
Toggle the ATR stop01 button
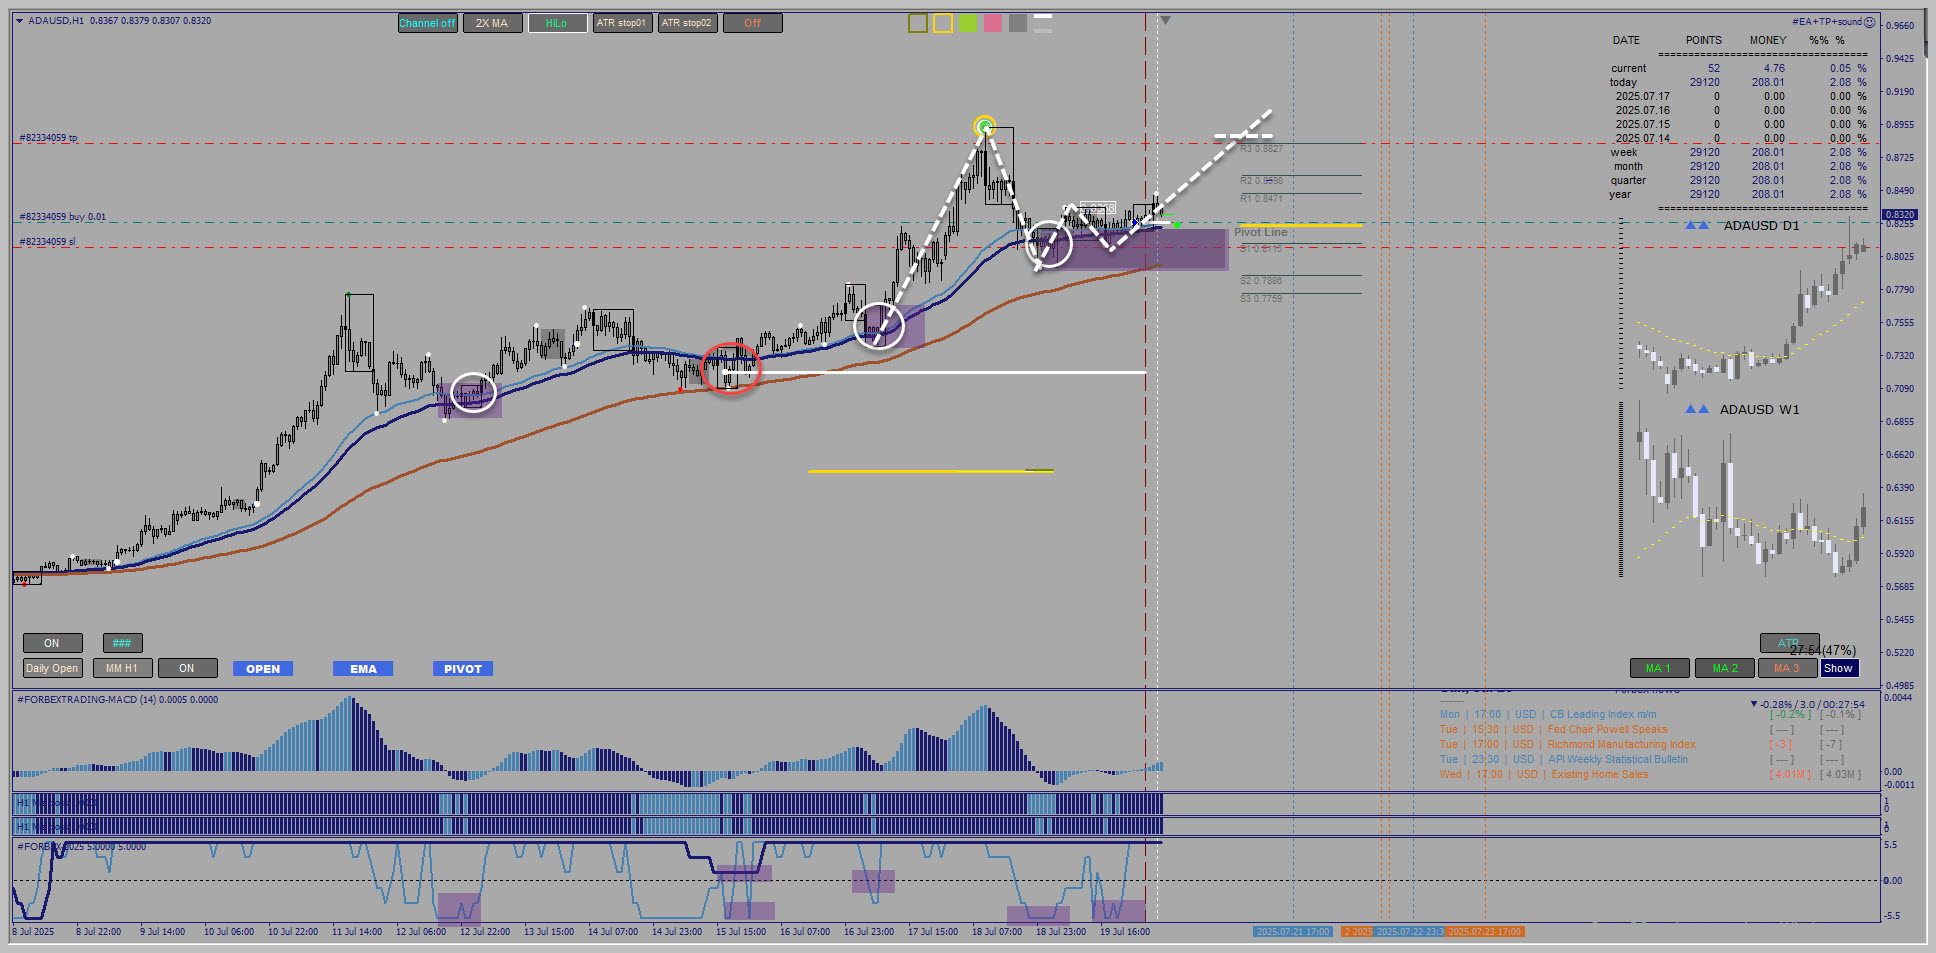[622, 23]
